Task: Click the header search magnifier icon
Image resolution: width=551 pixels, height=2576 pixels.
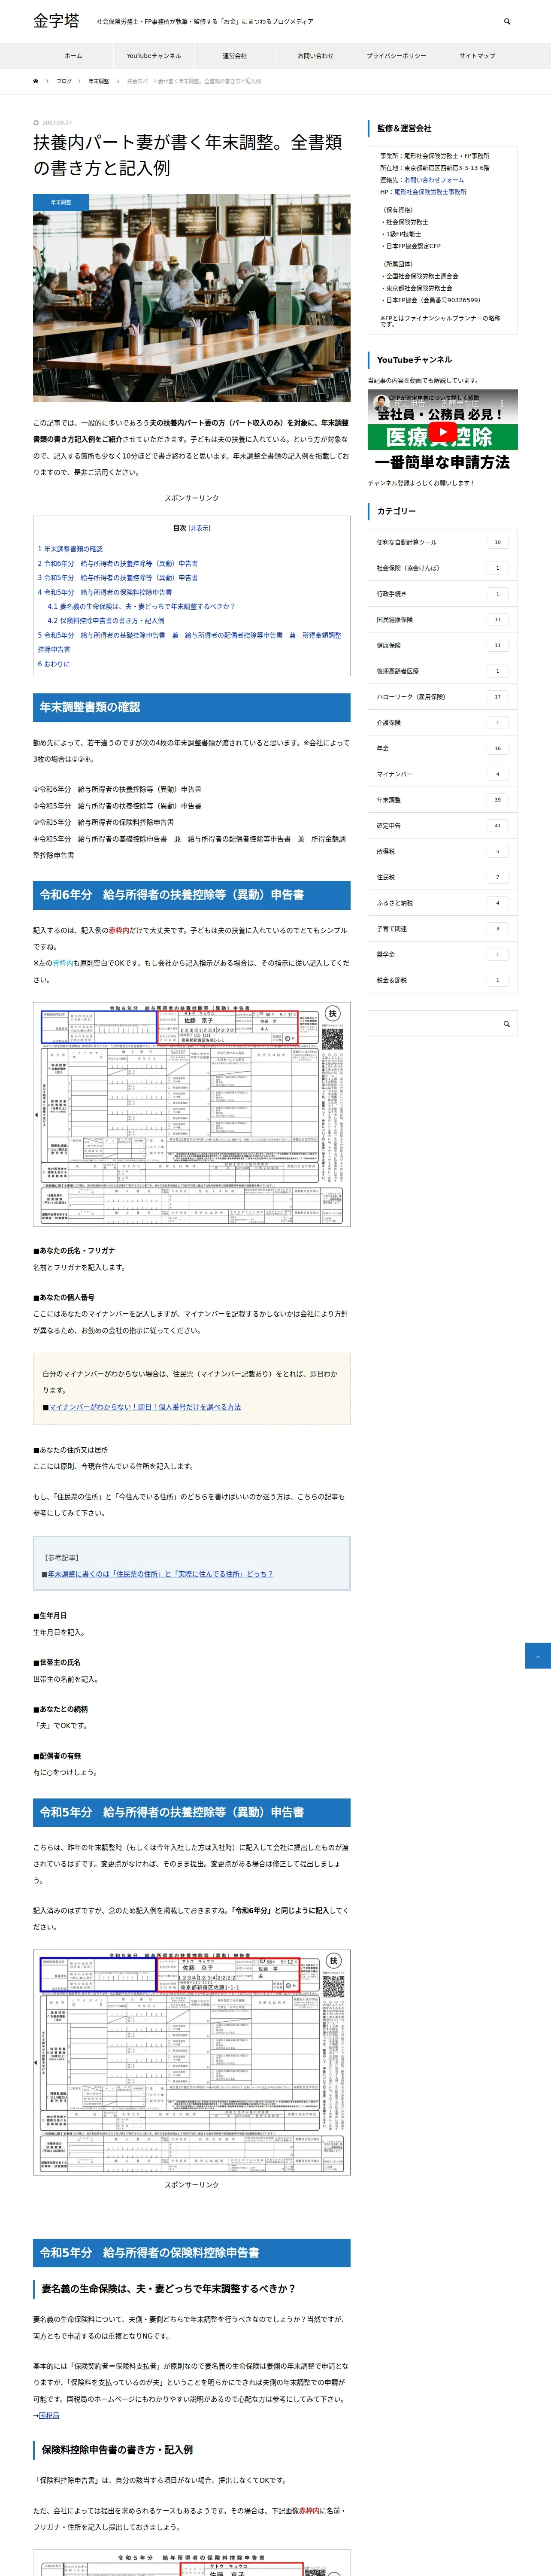Action: (x=507, y=21)
